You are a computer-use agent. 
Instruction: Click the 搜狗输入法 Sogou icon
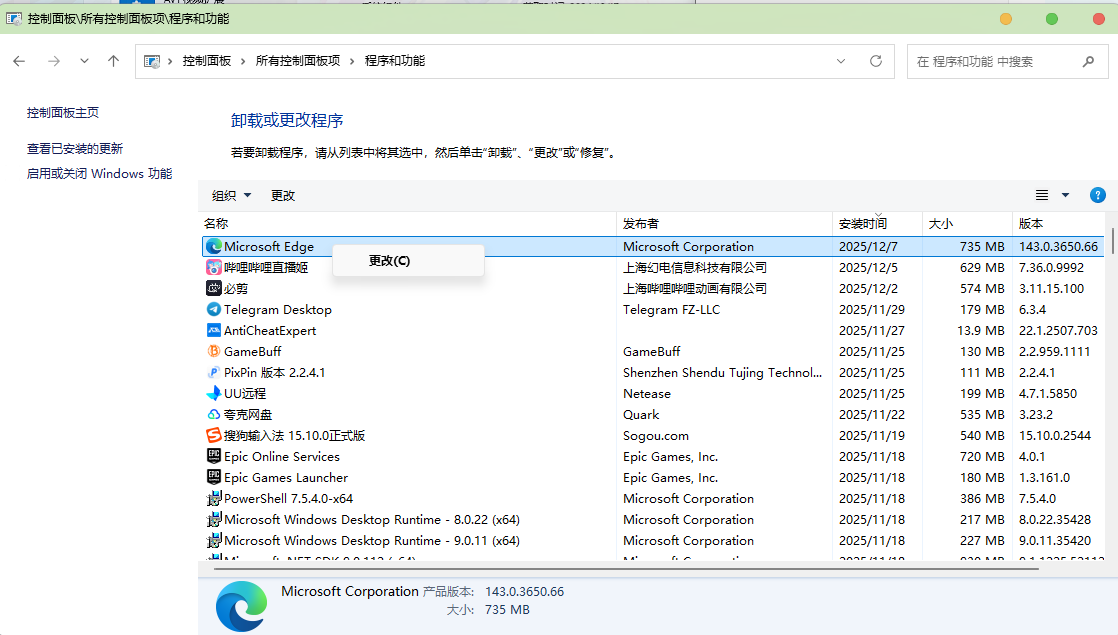(213, 435)
